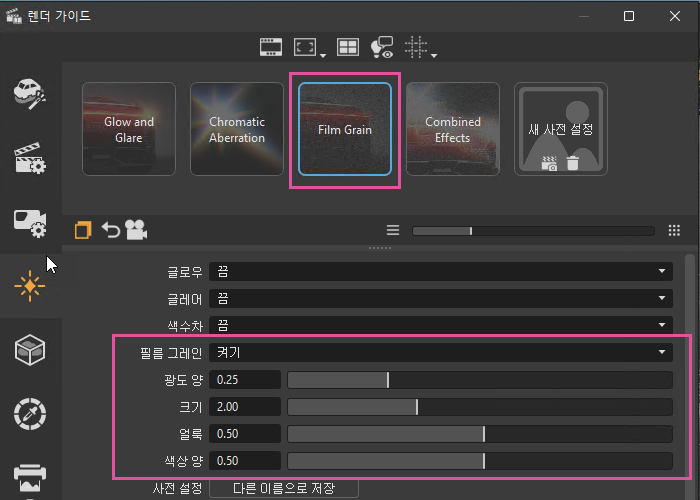Open the car with brush sidebar section
This screenshot has height=500, width=700.
point(30,94)
